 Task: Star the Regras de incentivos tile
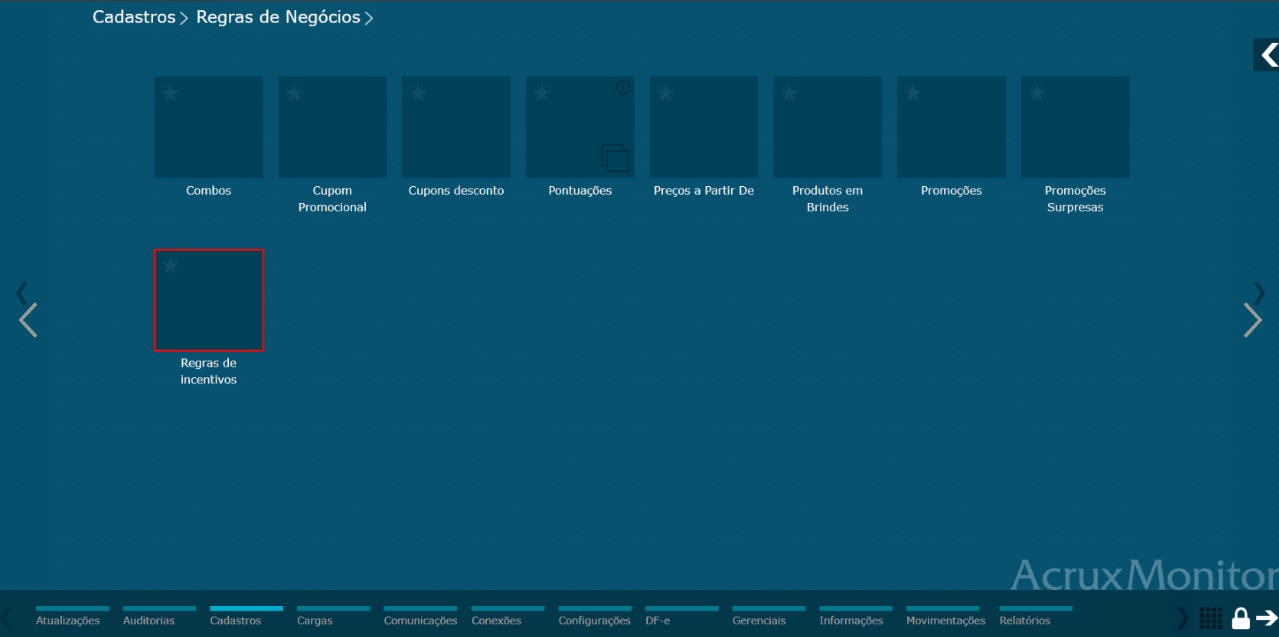click(170, 265)
